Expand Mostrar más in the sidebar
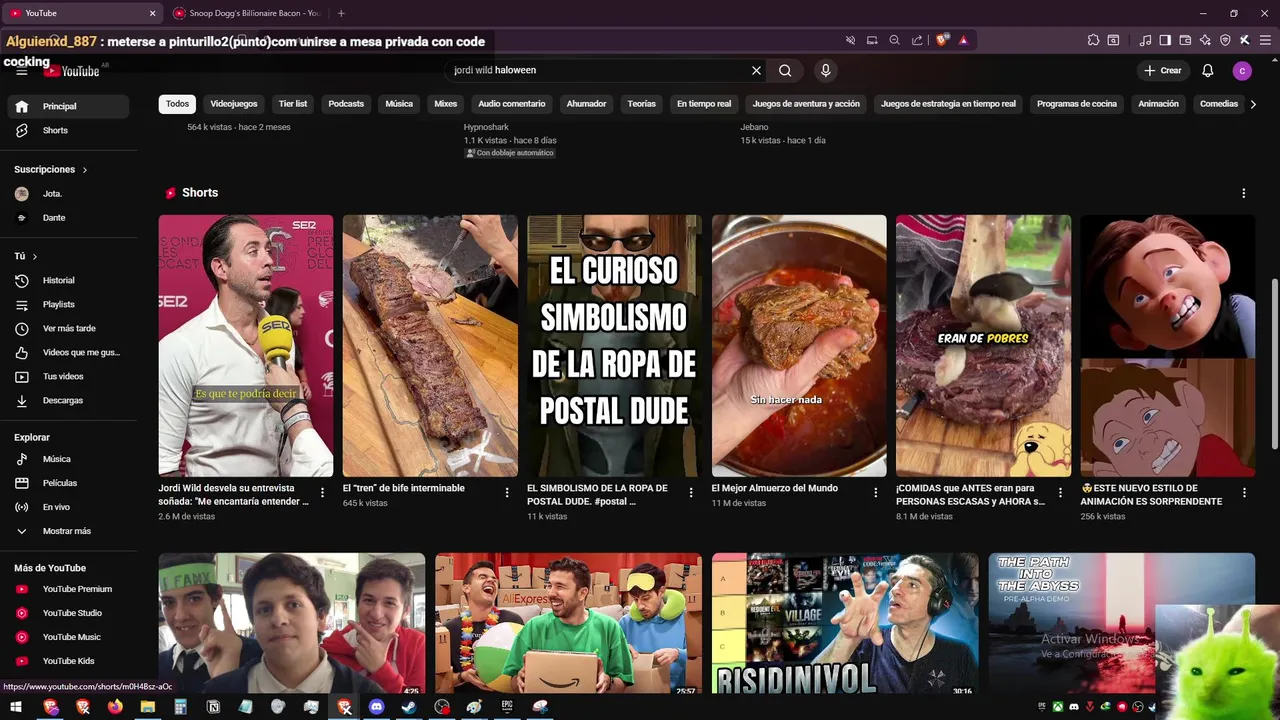 (68, 531)
